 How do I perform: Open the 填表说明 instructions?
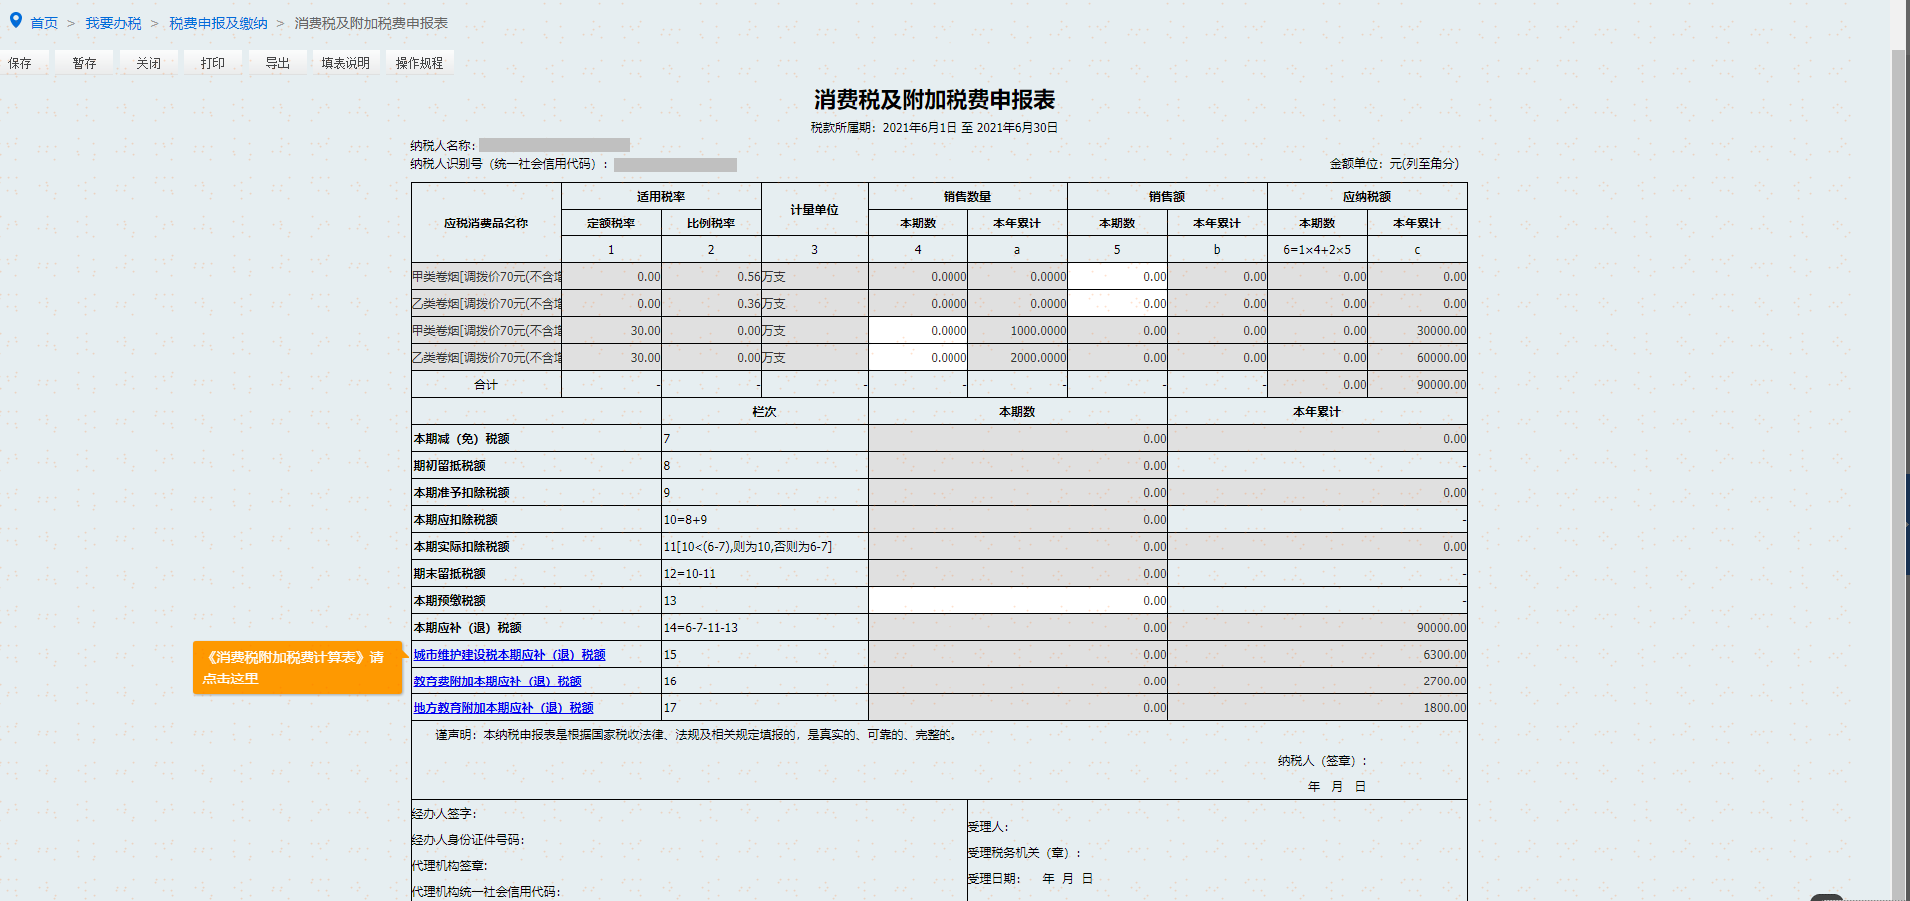[345, 63]
